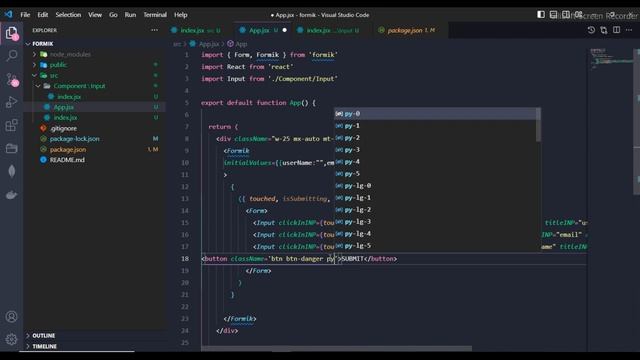Screen dimensions: 640x360
Task: Split the editor to the right
Action: (x=616, y=30)
